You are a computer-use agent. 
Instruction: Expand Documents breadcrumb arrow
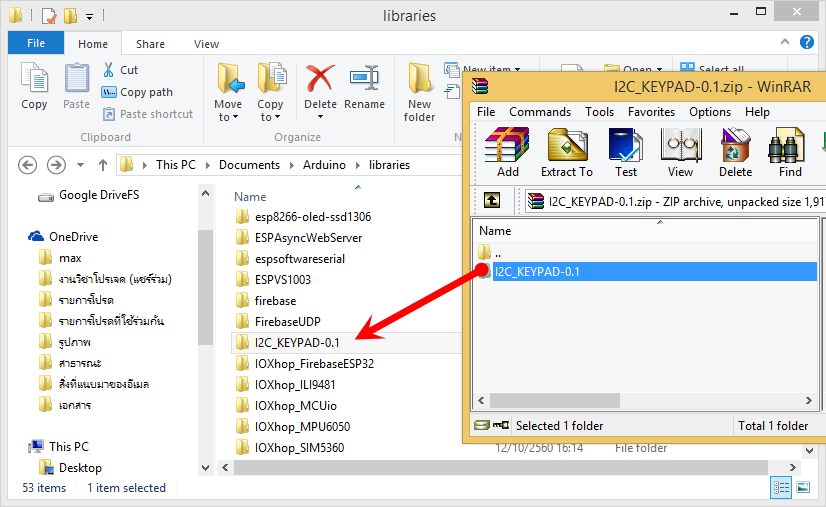click(292, 165)
